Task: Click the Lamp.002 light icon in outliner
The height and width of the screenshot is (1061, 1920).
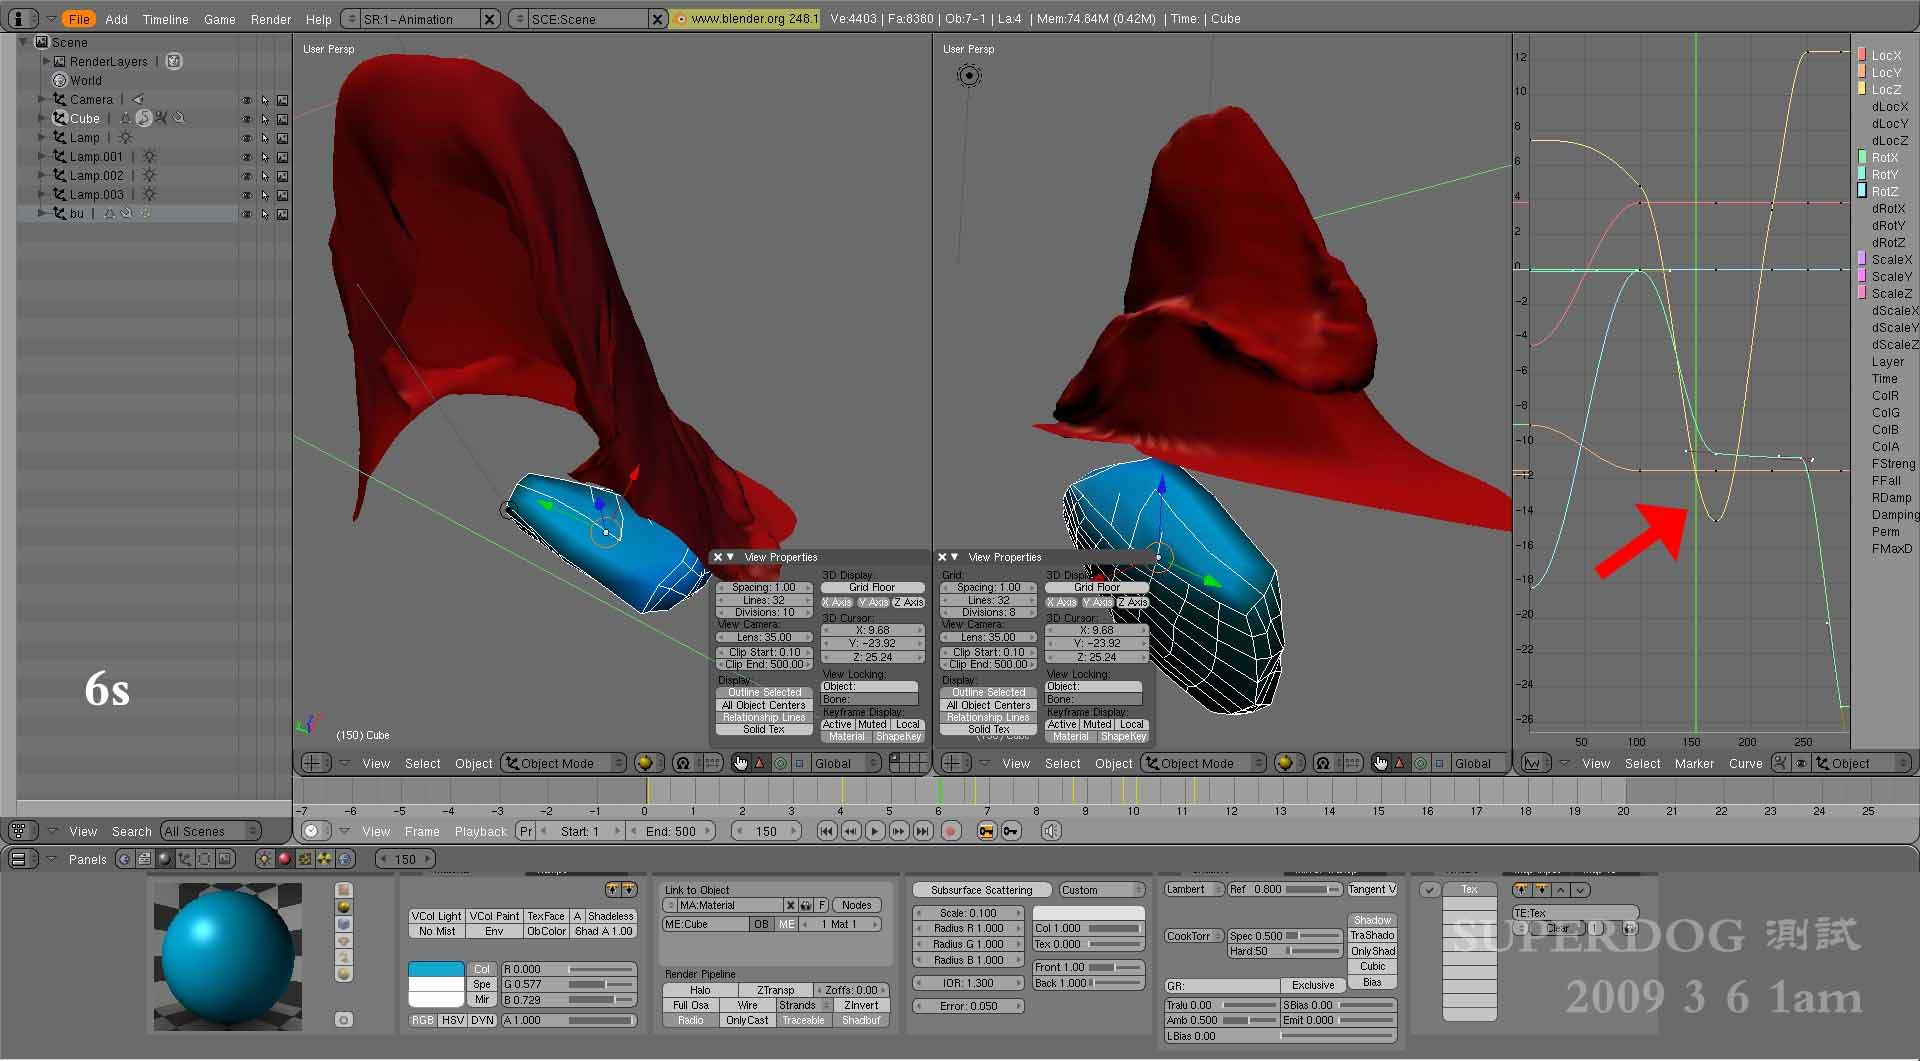Action: pos(149,176)
